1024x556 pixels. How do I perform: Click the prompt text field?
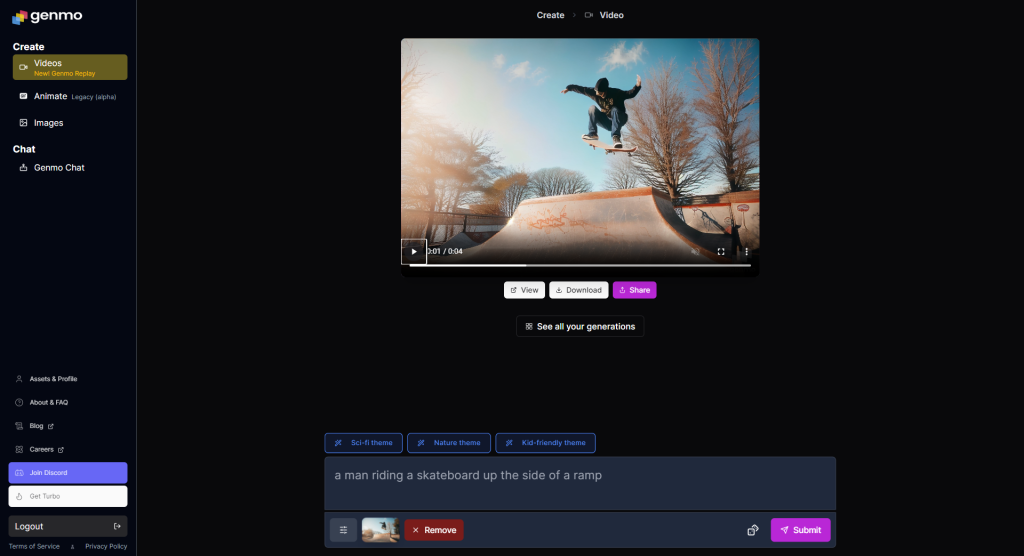click(x=580, y=483)
